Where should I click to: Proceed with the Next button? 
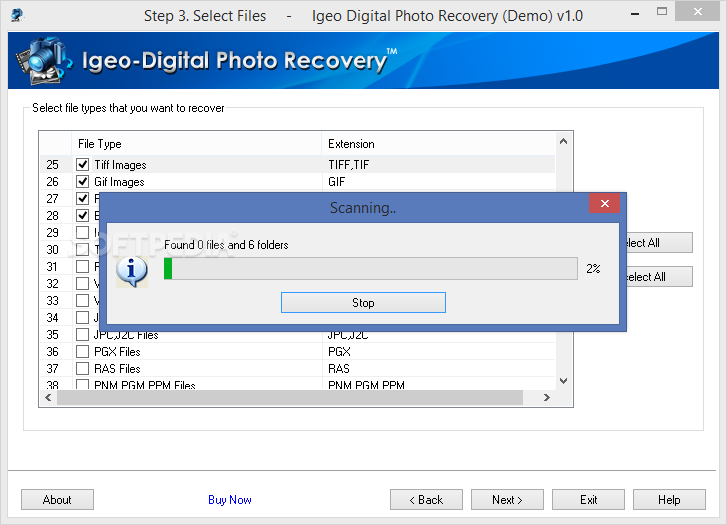[507, 499]
